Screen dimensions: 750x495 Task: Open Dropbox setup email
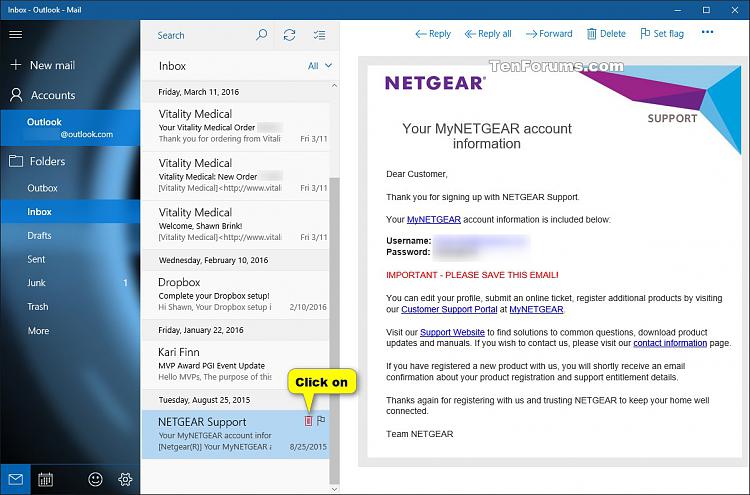[235, 295]
